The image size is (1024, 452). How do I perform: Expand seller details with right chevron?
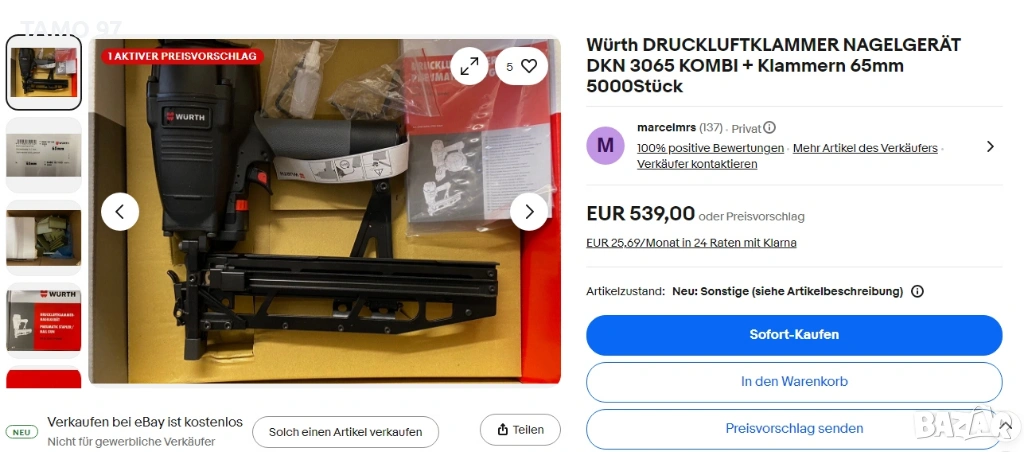(x=990, y=146)
